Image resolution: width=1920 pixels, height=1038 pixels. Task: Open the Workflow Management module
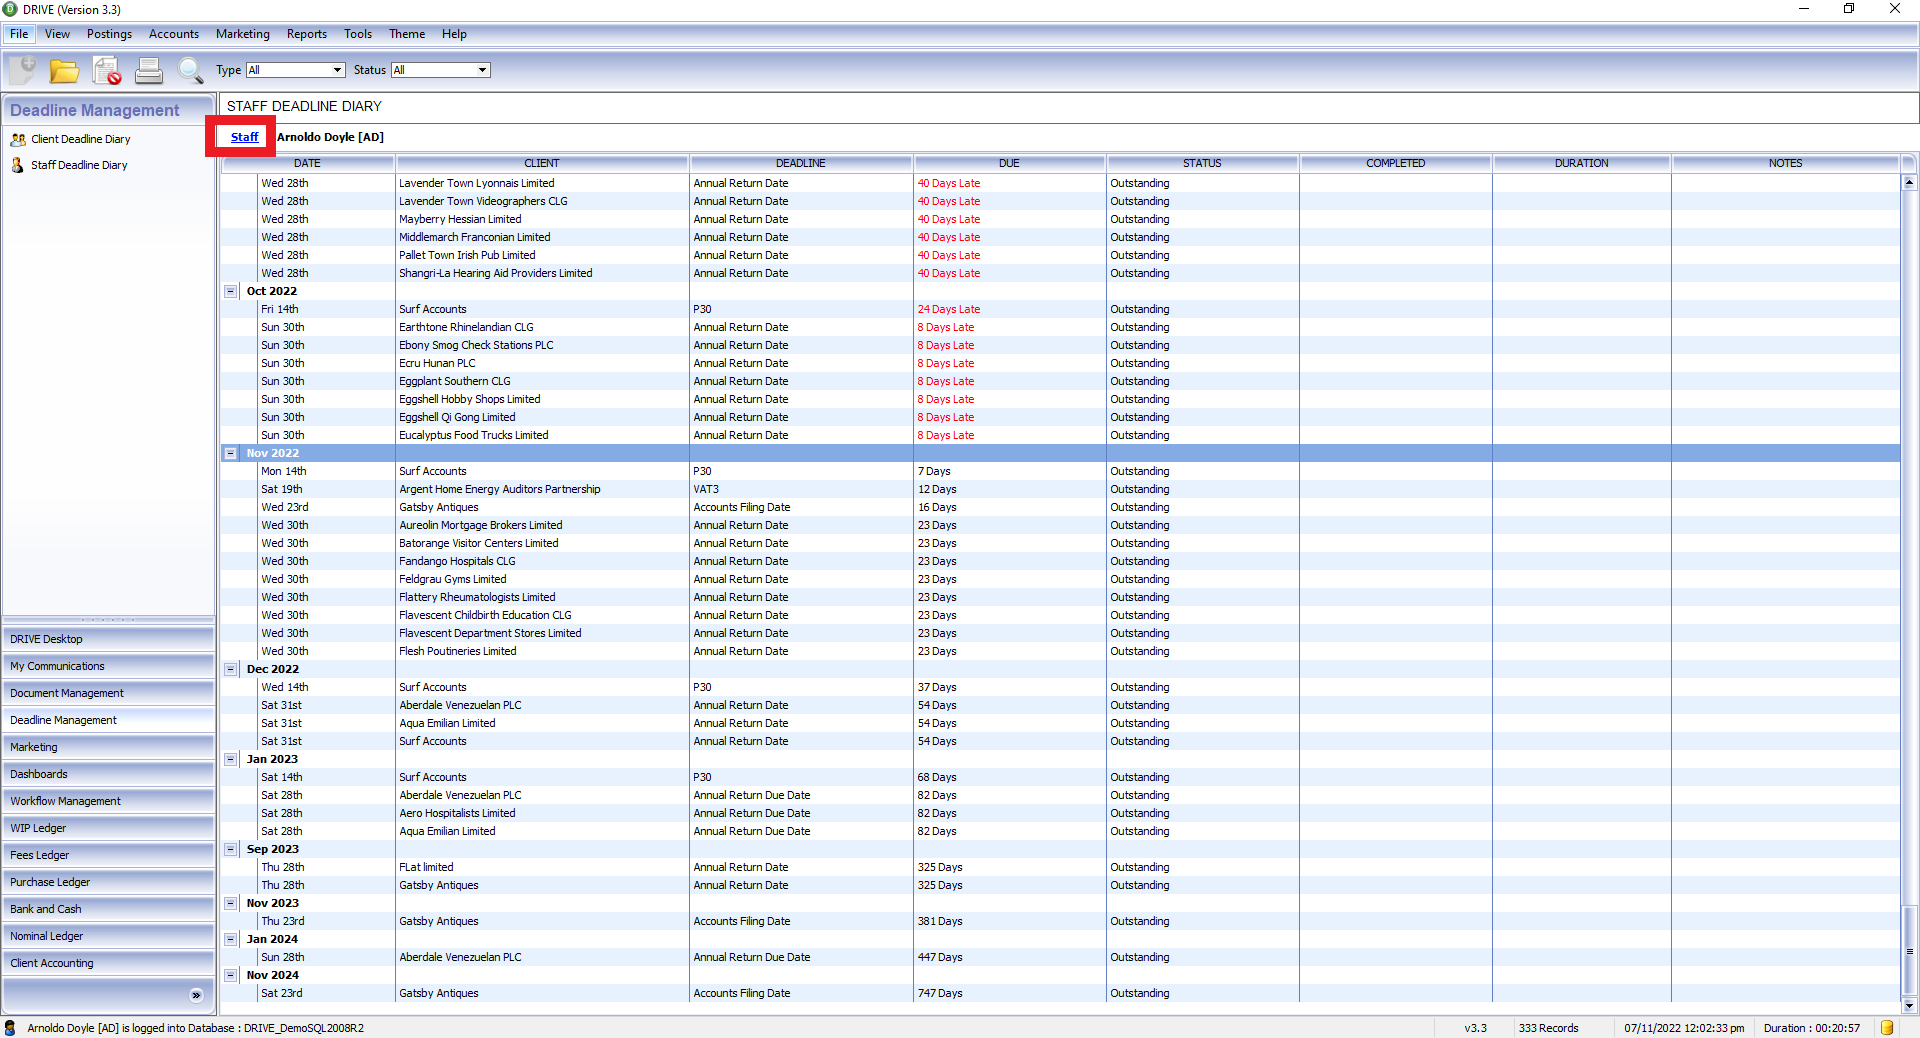pyautogui.click(x=108, y=801)
